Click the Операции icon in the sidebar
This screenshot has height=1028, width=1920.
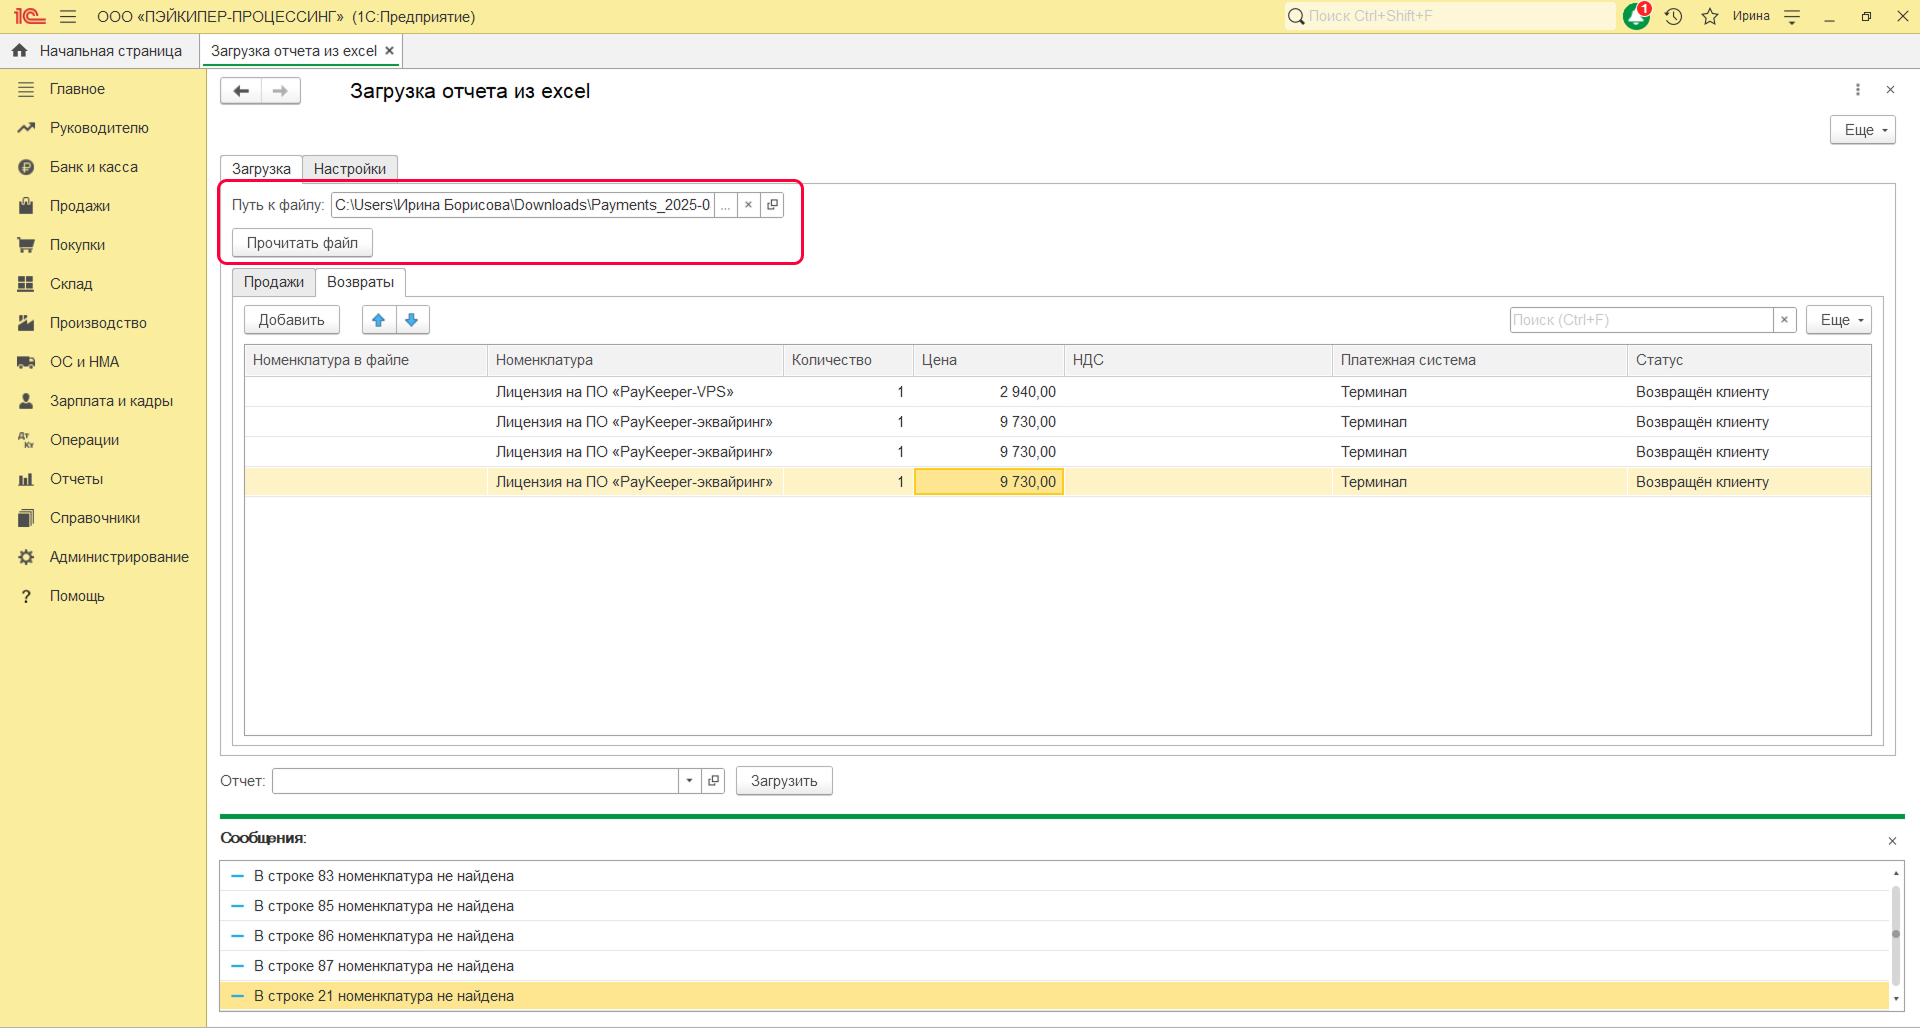[26, 440]
